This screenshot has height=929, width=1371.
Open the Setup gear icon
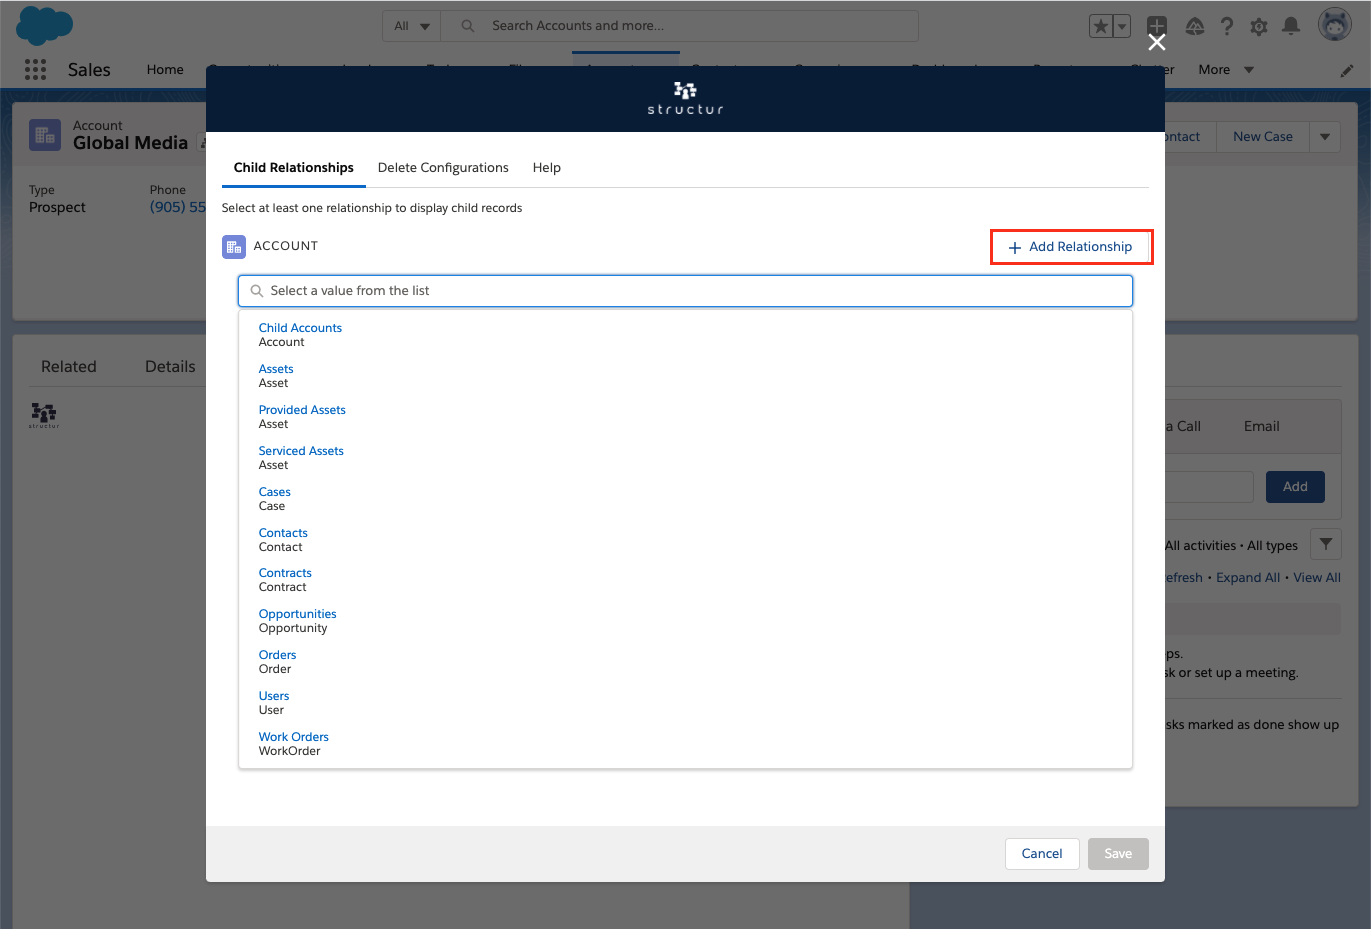[1259, 27]
